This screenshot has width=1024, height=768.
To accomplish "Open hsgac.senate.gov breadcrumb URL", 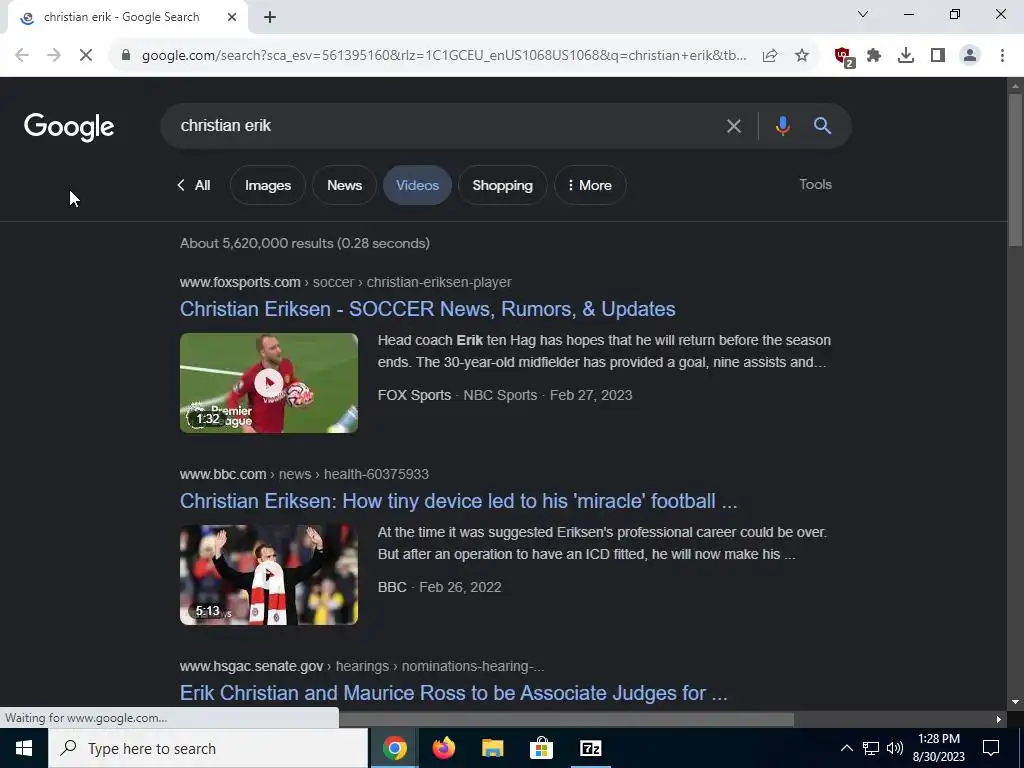I will [362, 666].
